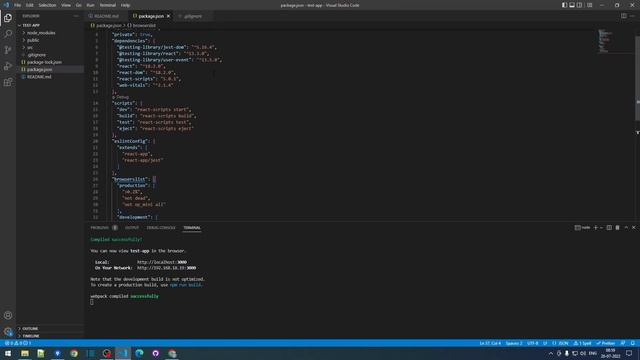The width and height of the screenshot is (640, 360).
Task: Open terminal launch profile dropdown arrow
Action: (x=602, y=227)
